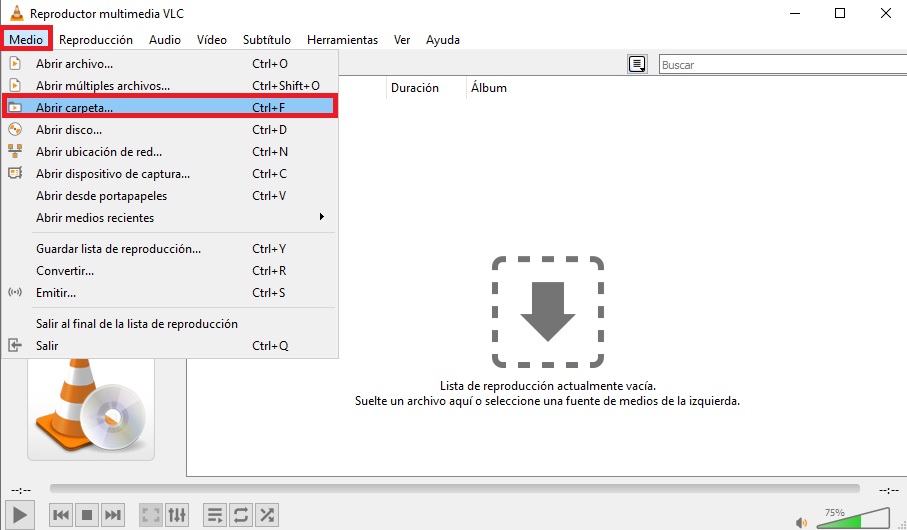Choose Guardar lista de reproducción...
Image resolution: width=907 pixels, height=530 pixels.
click(169, 249)
